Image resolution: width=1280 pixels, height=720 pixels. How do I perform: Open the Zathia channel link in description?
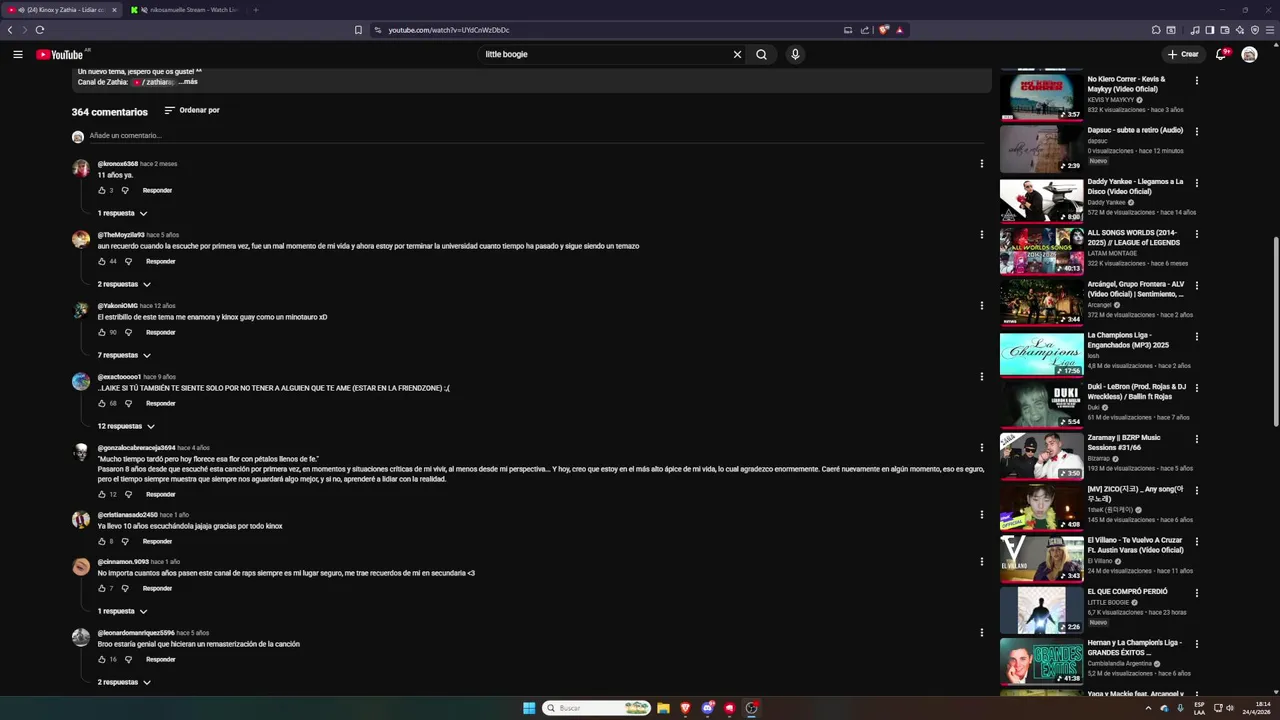[x=153, y=82]
